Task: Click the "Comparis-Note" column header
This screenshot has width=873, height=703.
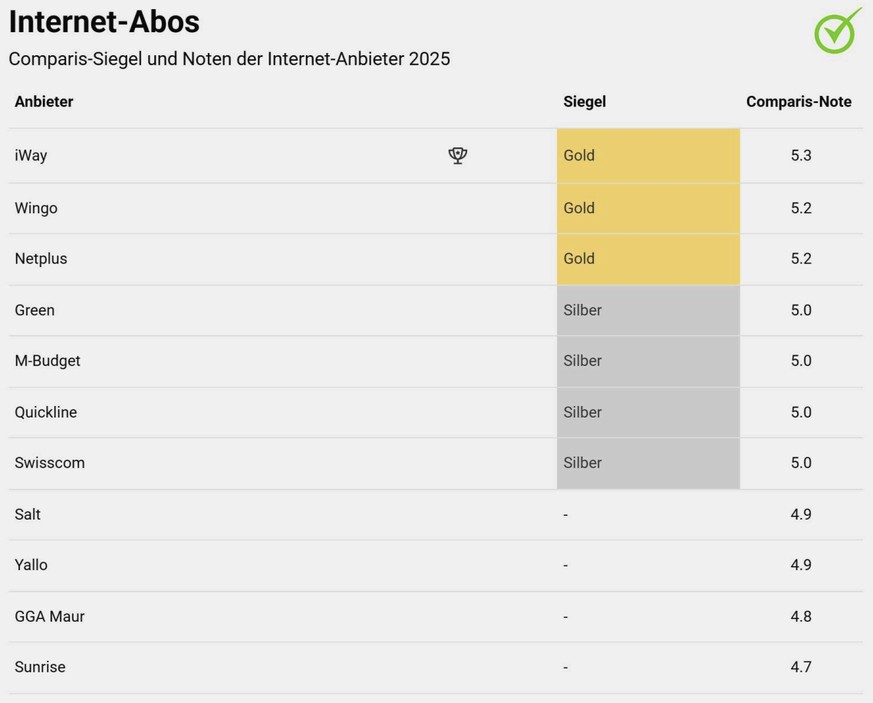Action: pos(799,102)
